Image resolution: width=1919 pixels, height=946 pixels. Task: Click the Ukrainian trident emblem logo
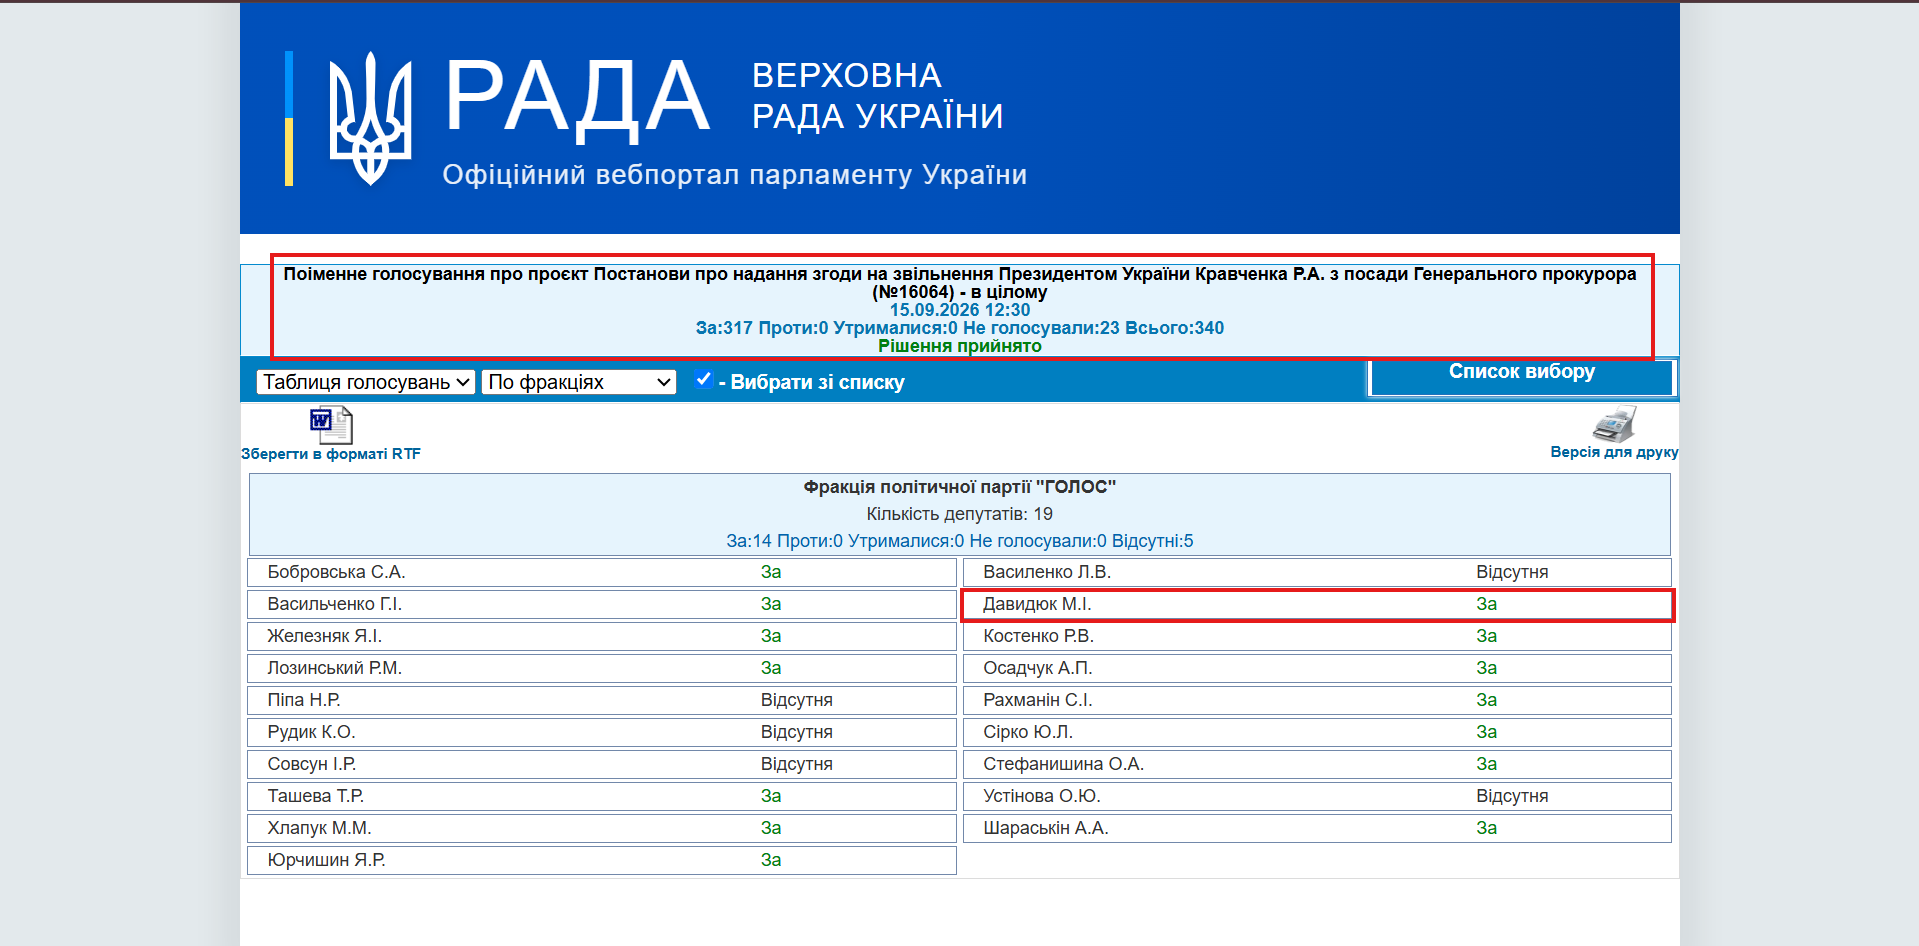coord(370,119)
